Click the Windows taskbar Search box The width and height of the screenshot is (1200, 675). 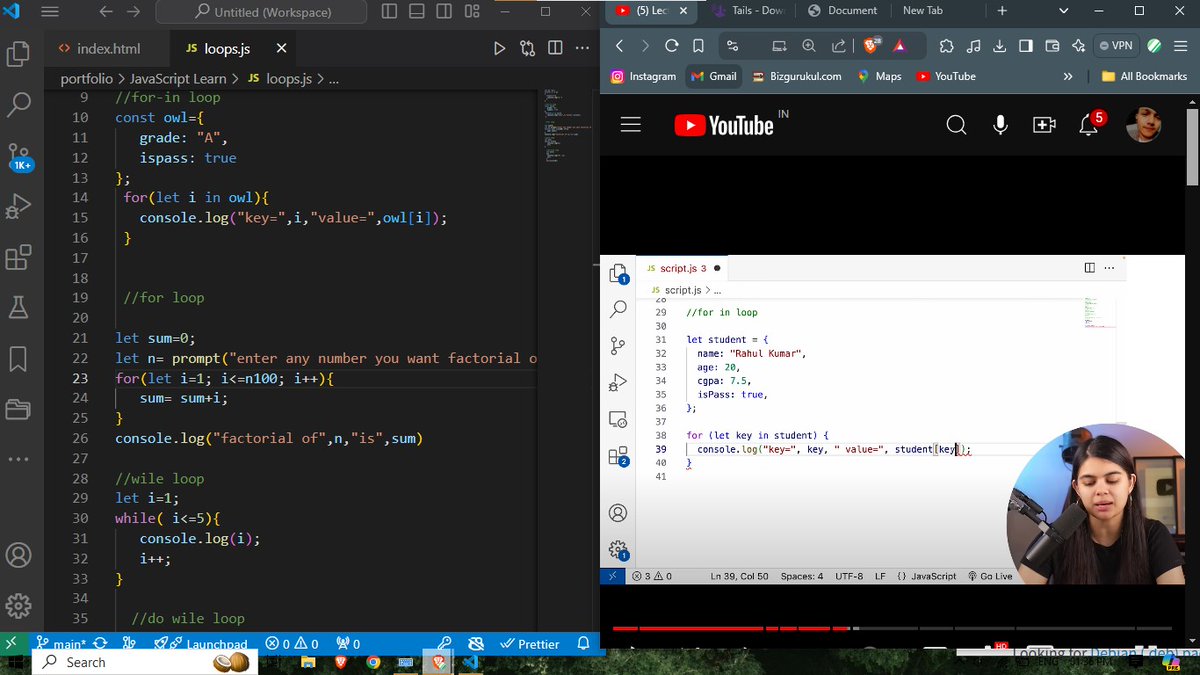pyautogui.click(x=143, y=662)
